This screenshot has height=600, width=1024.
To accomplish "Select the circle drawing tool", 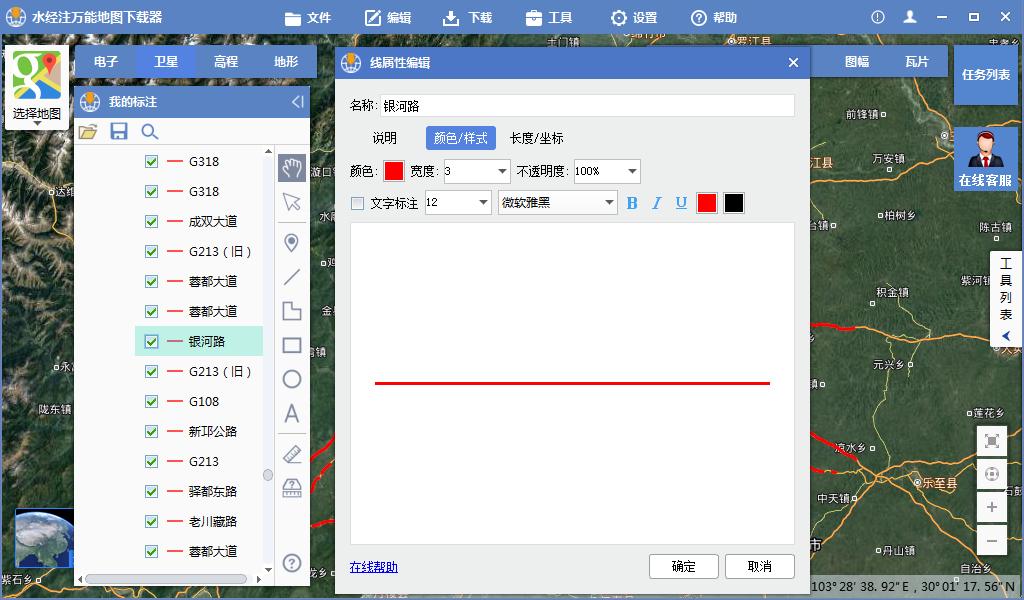I will pyautogui.click(x=291, y=380).
